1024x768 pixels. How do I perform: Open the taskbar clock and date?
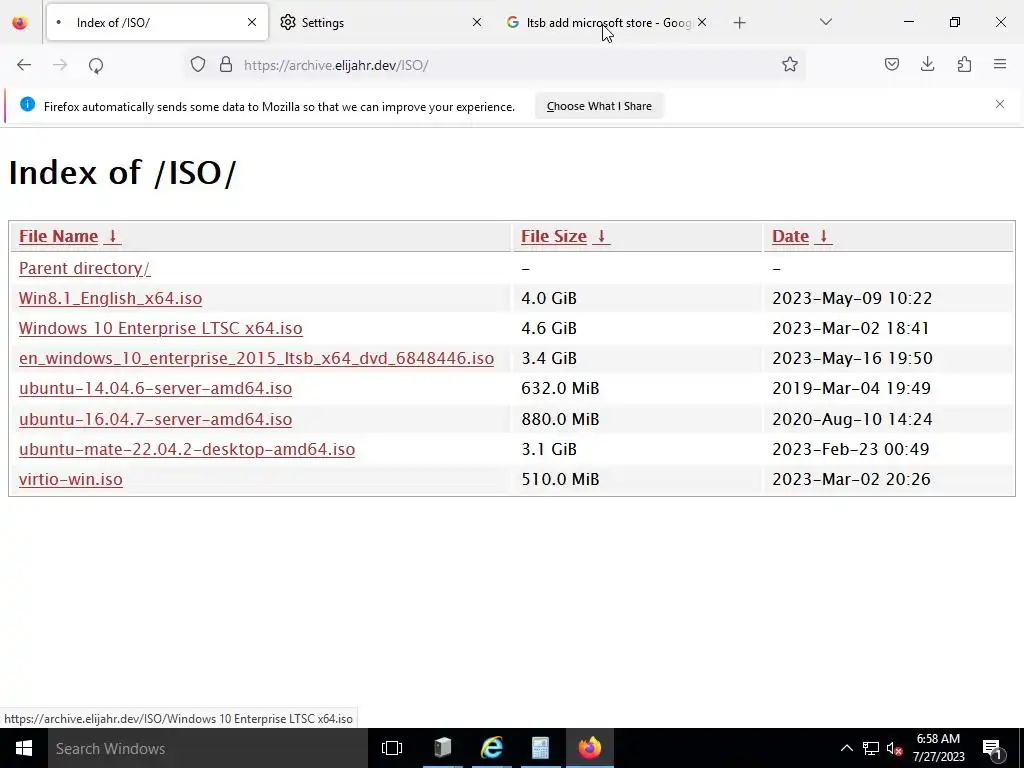click(938, 748)
